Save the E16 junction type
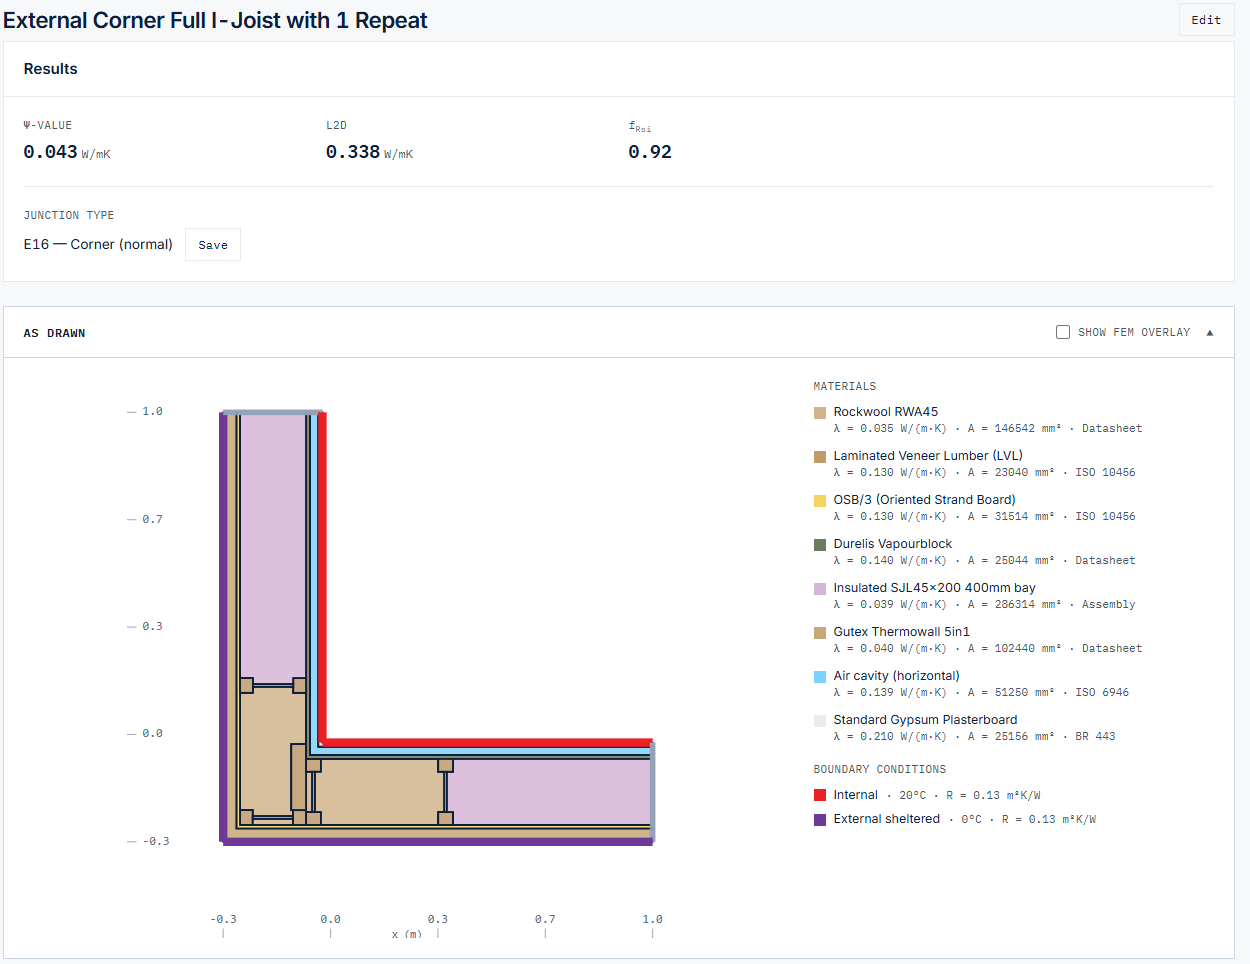Image resolution: width=1250 pixels, height=964 pixels. tap(213, 245)
